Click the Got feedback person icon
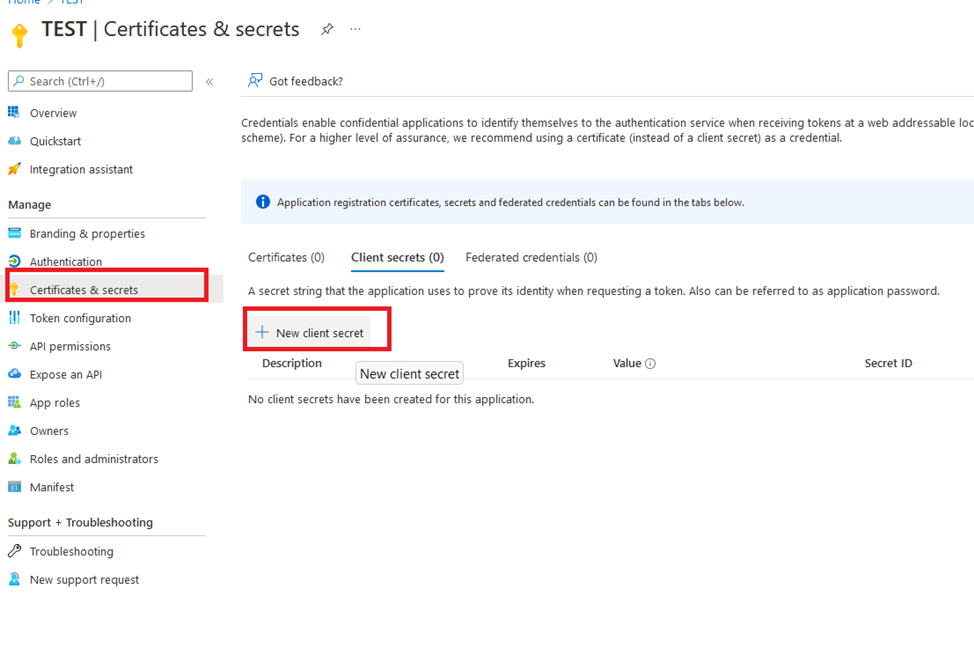The height and width of the screenshot is (670, 974). (x=255, y=80)
